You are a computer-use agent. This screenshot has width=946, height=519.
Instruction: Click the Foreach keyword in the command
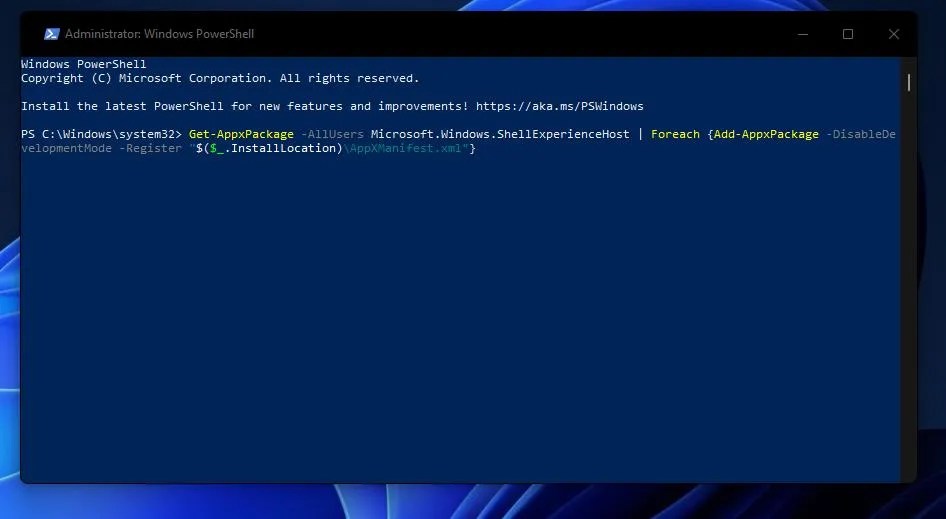pyautogui.click(x=675, y=134)
